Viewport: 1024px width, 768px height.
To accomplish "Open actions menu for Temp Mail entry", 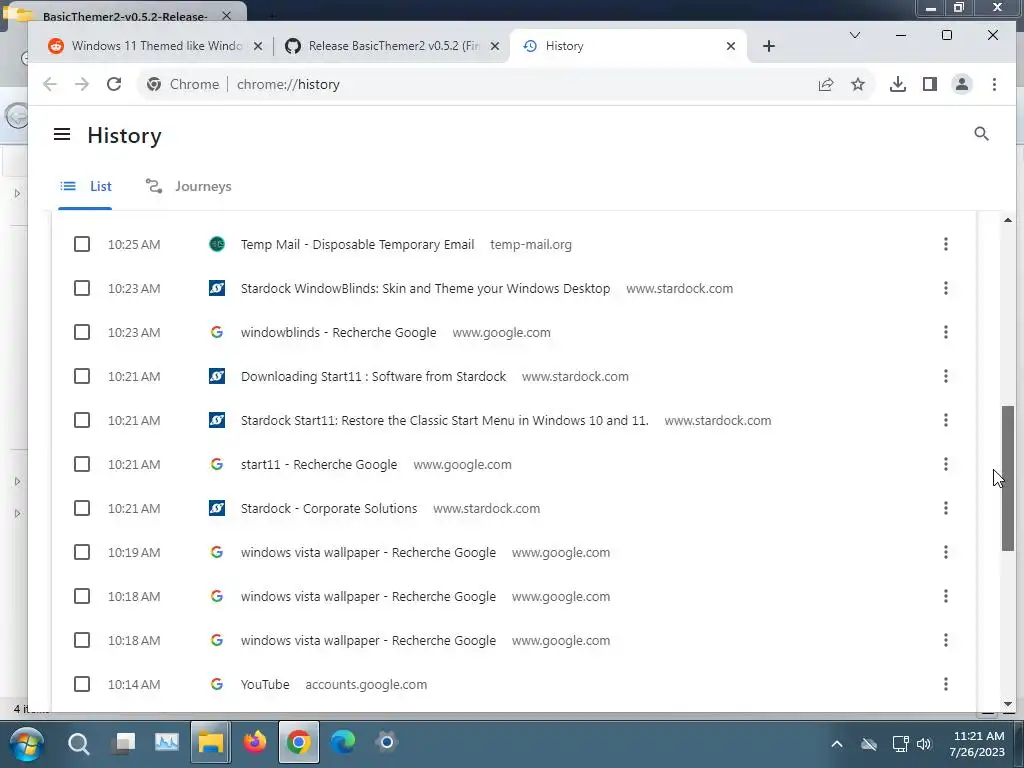I will (946, 244).
